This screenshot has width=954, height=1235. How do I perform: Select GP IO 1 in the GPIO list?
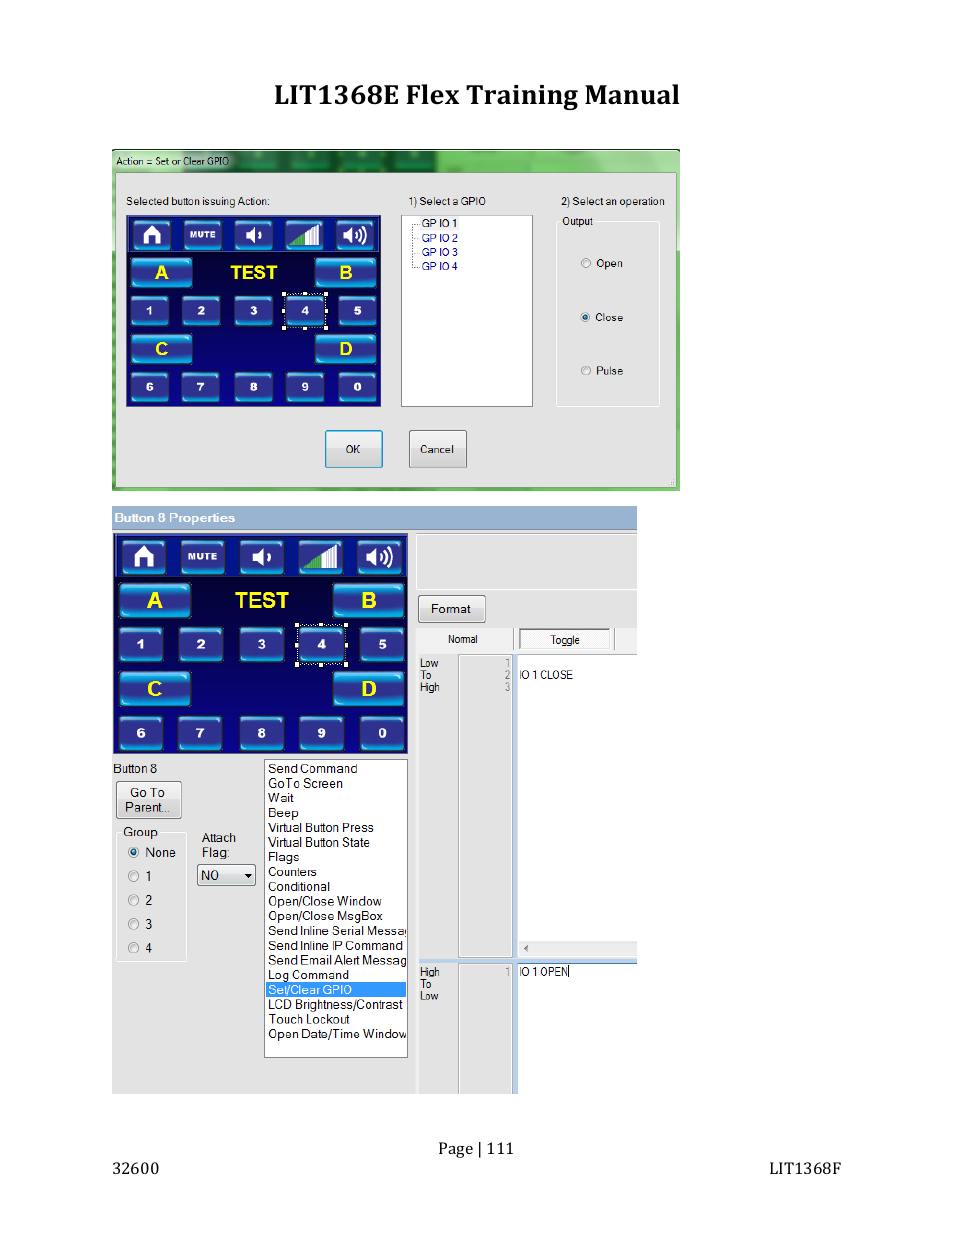438,223
